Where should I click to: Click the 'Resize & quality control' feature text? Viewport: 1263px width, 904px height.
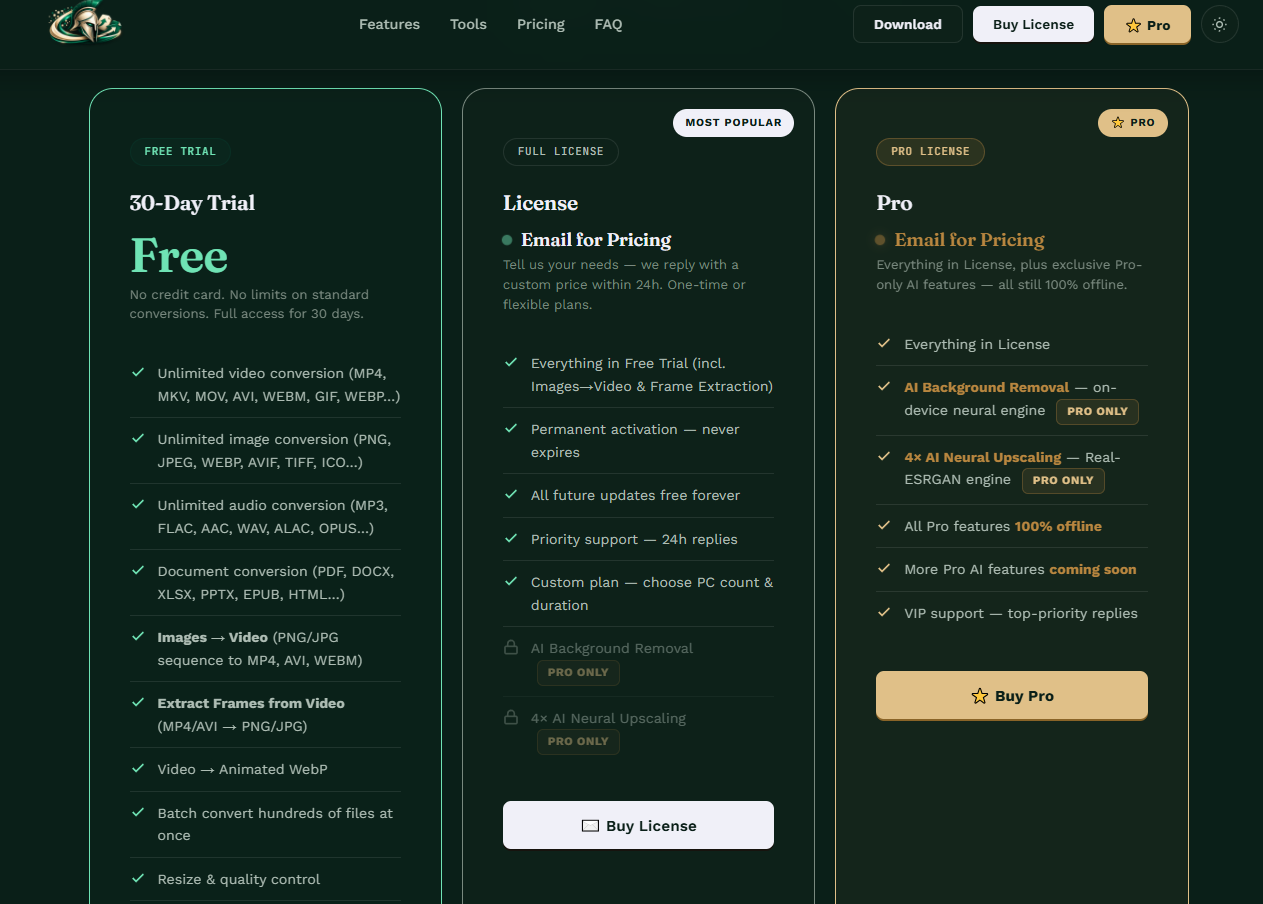239,879
